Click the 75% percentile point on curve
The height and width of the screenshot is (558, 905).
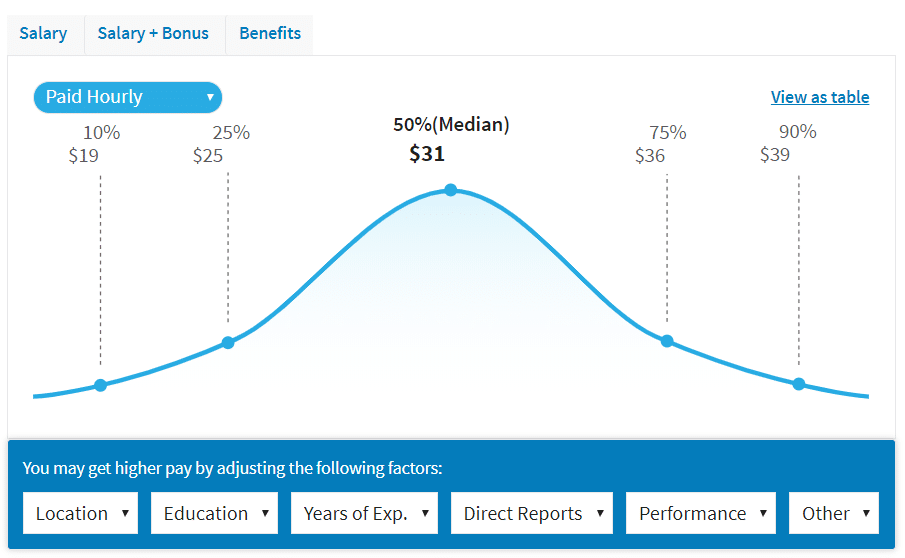click(667, 341)
